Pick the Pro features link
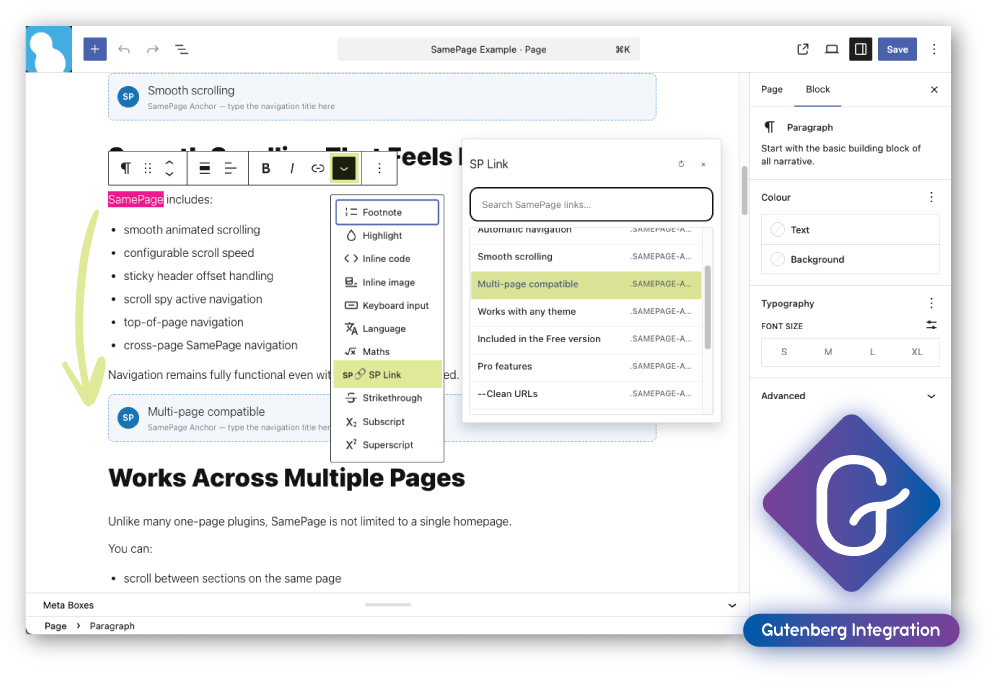 click(585, 366)
